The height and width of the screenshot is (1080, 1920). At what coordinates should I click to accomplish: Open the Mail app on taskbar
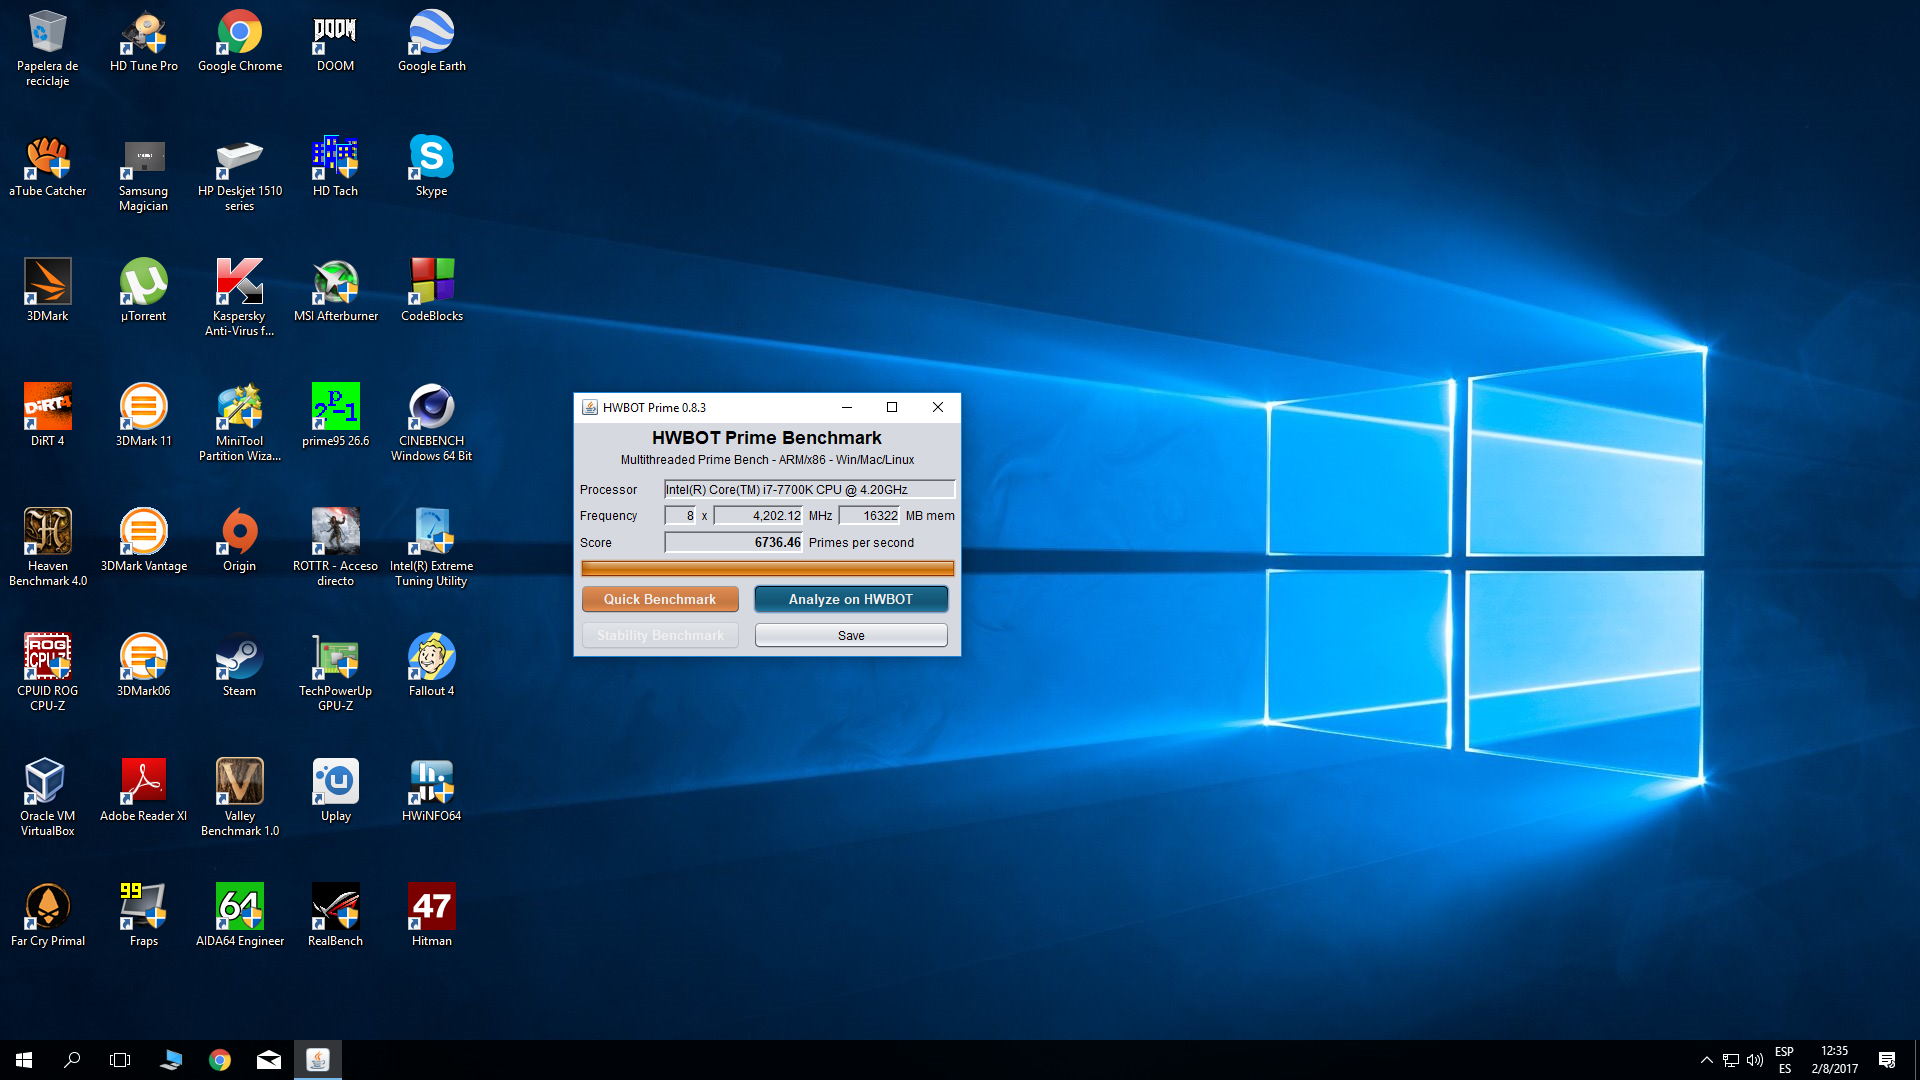tap(269, 1060)
